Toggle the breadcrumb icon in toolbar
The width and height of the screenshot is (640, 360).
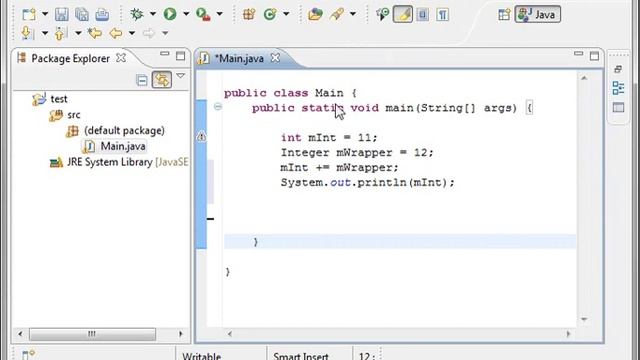382,14
